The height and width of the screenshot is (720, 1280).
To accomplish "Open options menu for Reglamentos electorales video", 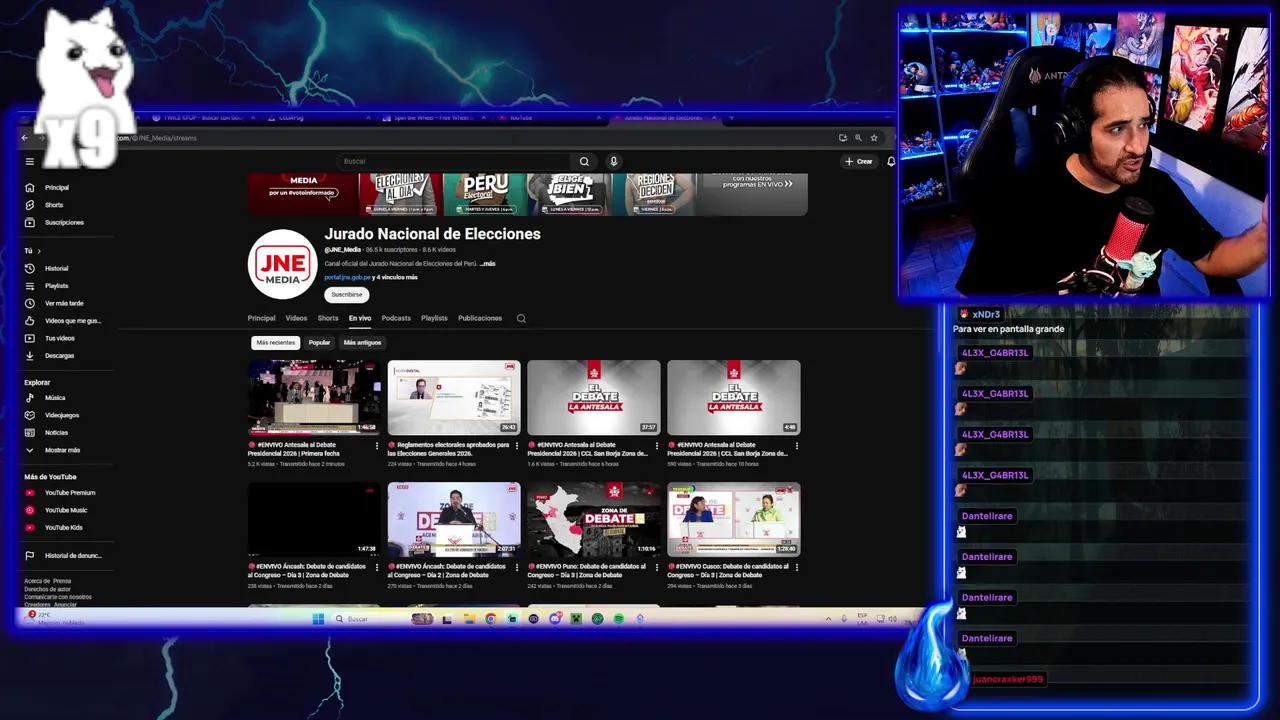I will point(517,446).
